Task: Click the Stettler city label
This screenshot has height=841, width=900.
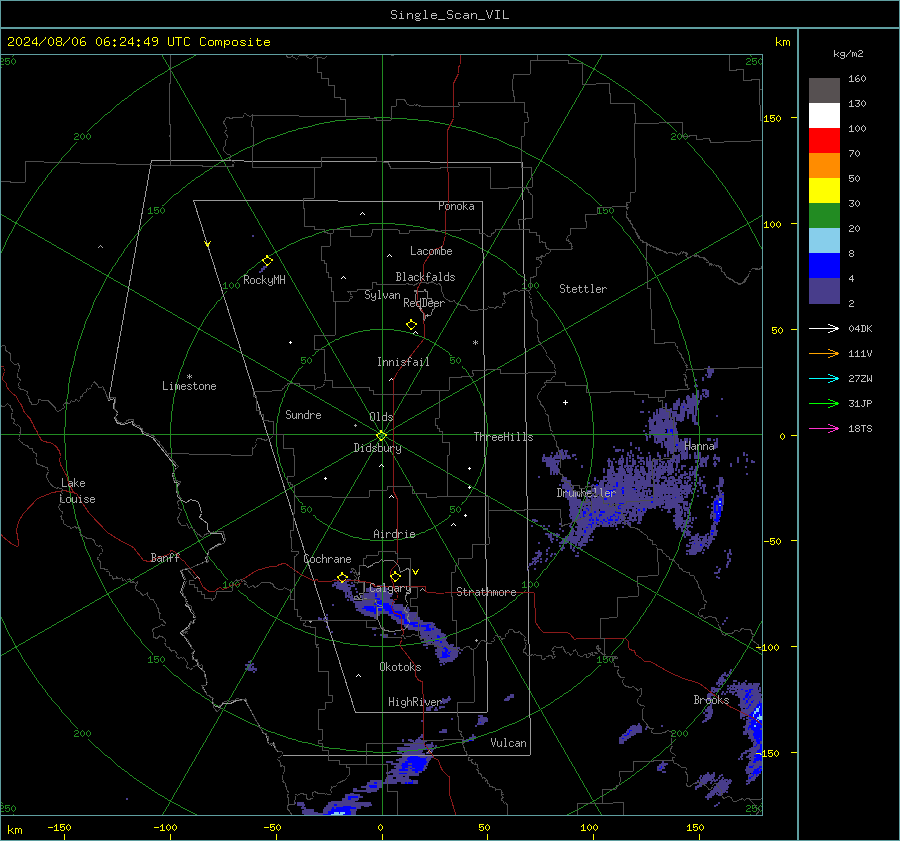Action: (583, 289)
